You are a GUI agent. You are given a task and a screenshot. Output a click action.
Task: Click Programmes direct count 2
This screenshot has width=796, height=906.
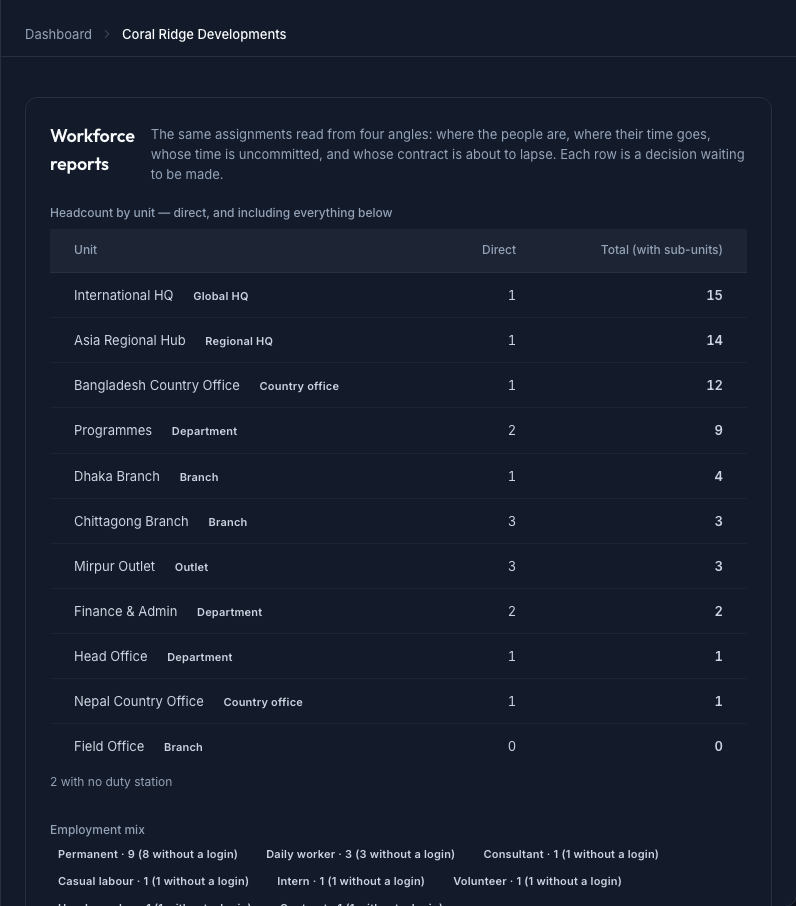512,431
